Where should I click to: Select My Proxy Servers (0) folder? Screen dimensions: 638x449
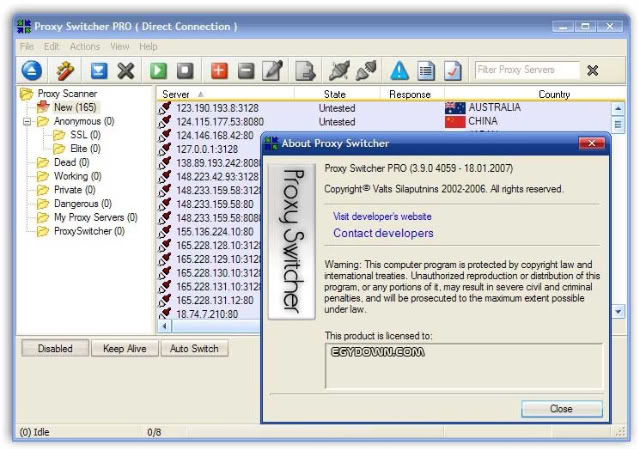96,217
